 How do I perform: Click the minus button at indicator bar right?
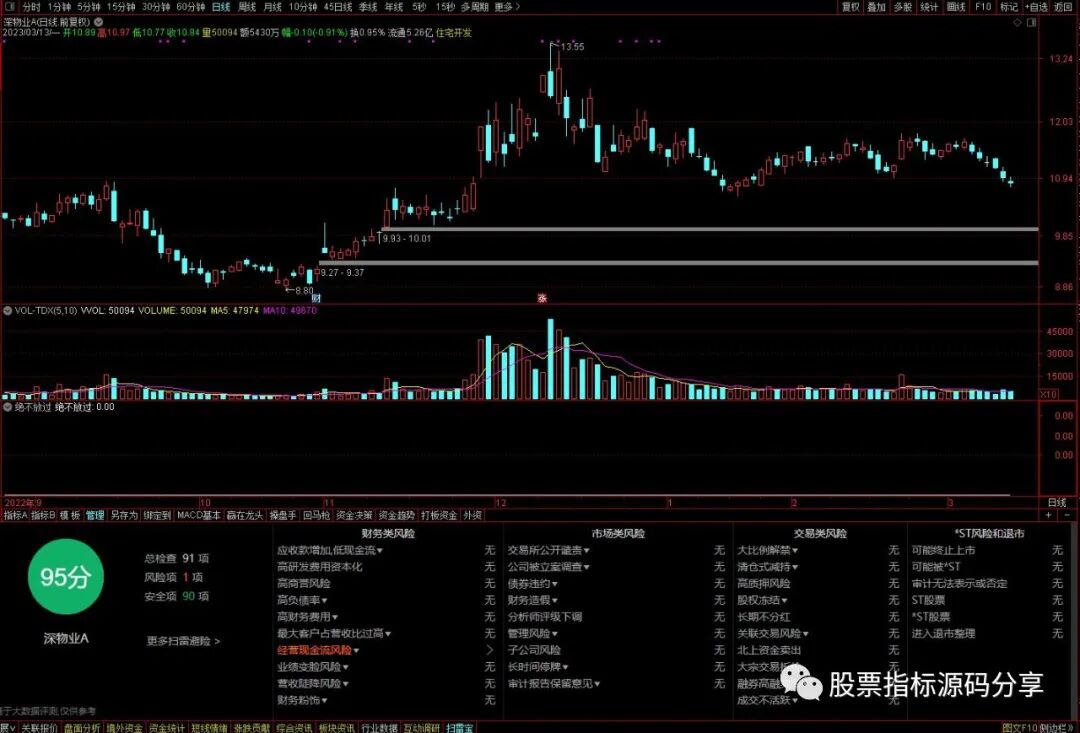[x=1068, y=515]
